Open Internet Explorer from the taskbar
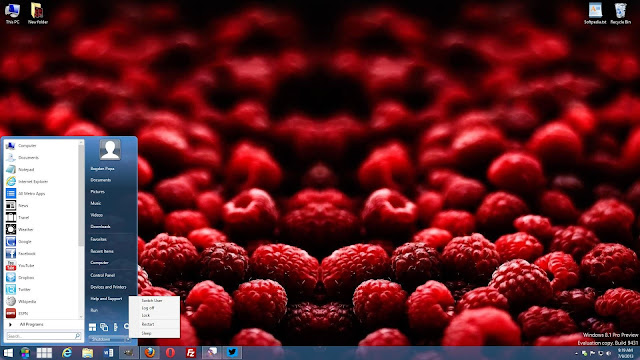Image resolution: width=640 pixels, height=360 pixels. 67,353
